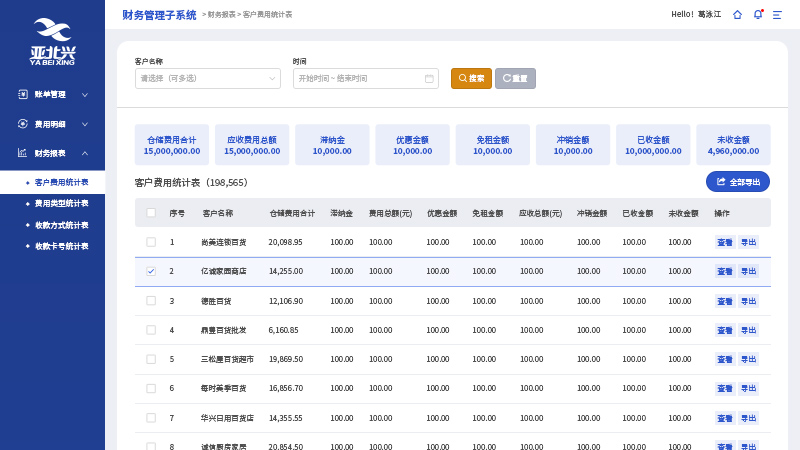Click the amount 19,869.50 in row 5
The image size is (800, 450).
[x=286, y=359]
